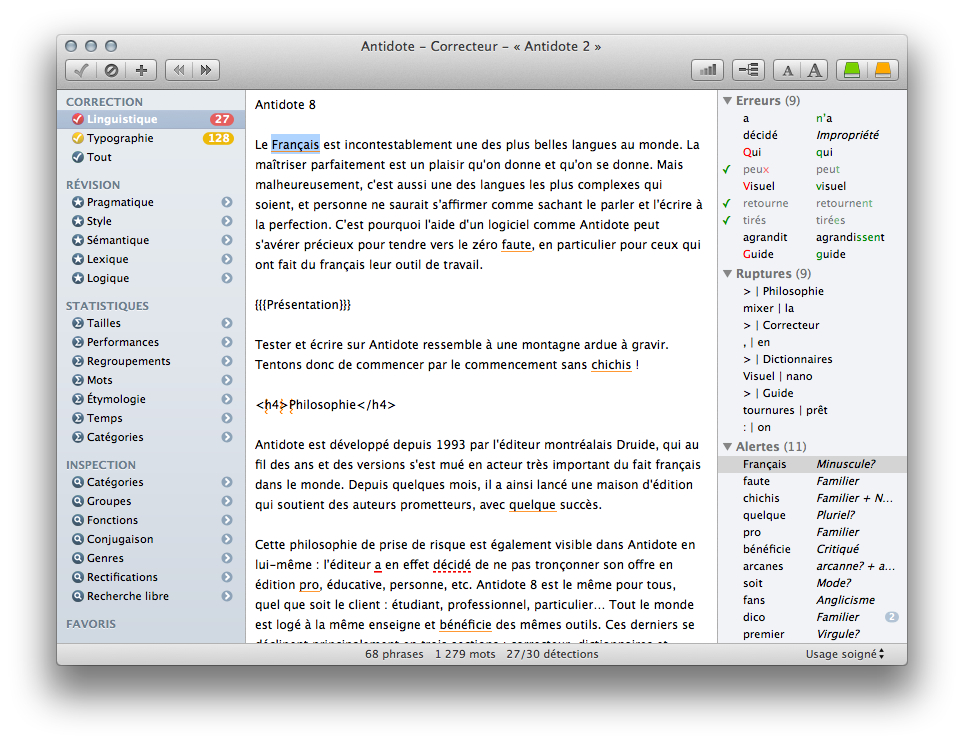Click the blue Tout check icon
The width and height of the screenshot is (964, 744).
pos(77,157)
